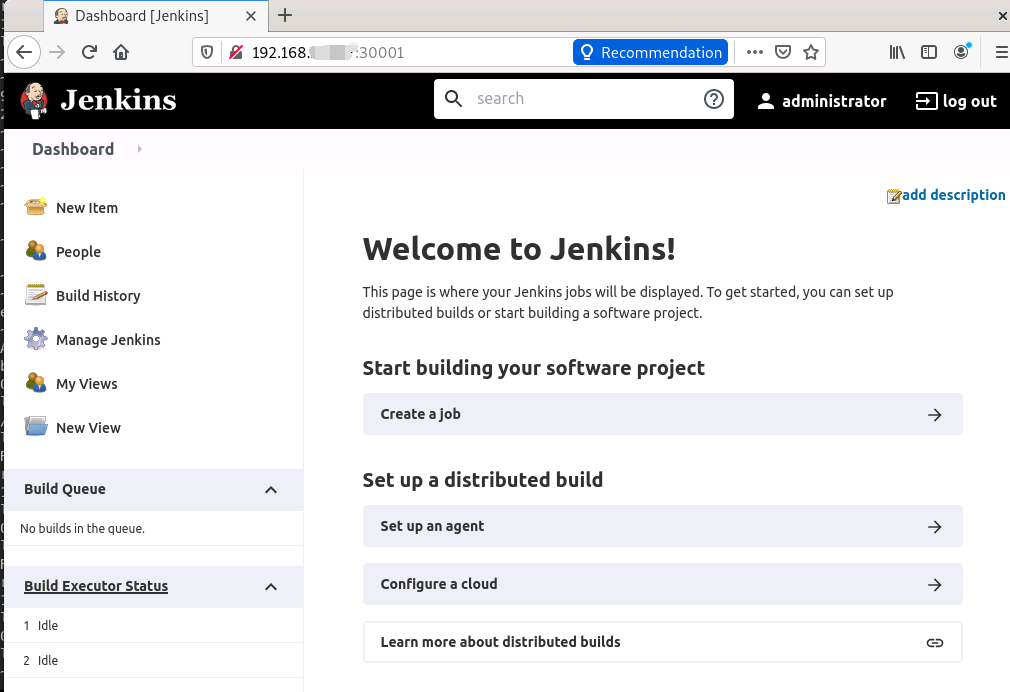Click the My Views icon
This screenshot has height=692, width=1010.
coord(35,382)
